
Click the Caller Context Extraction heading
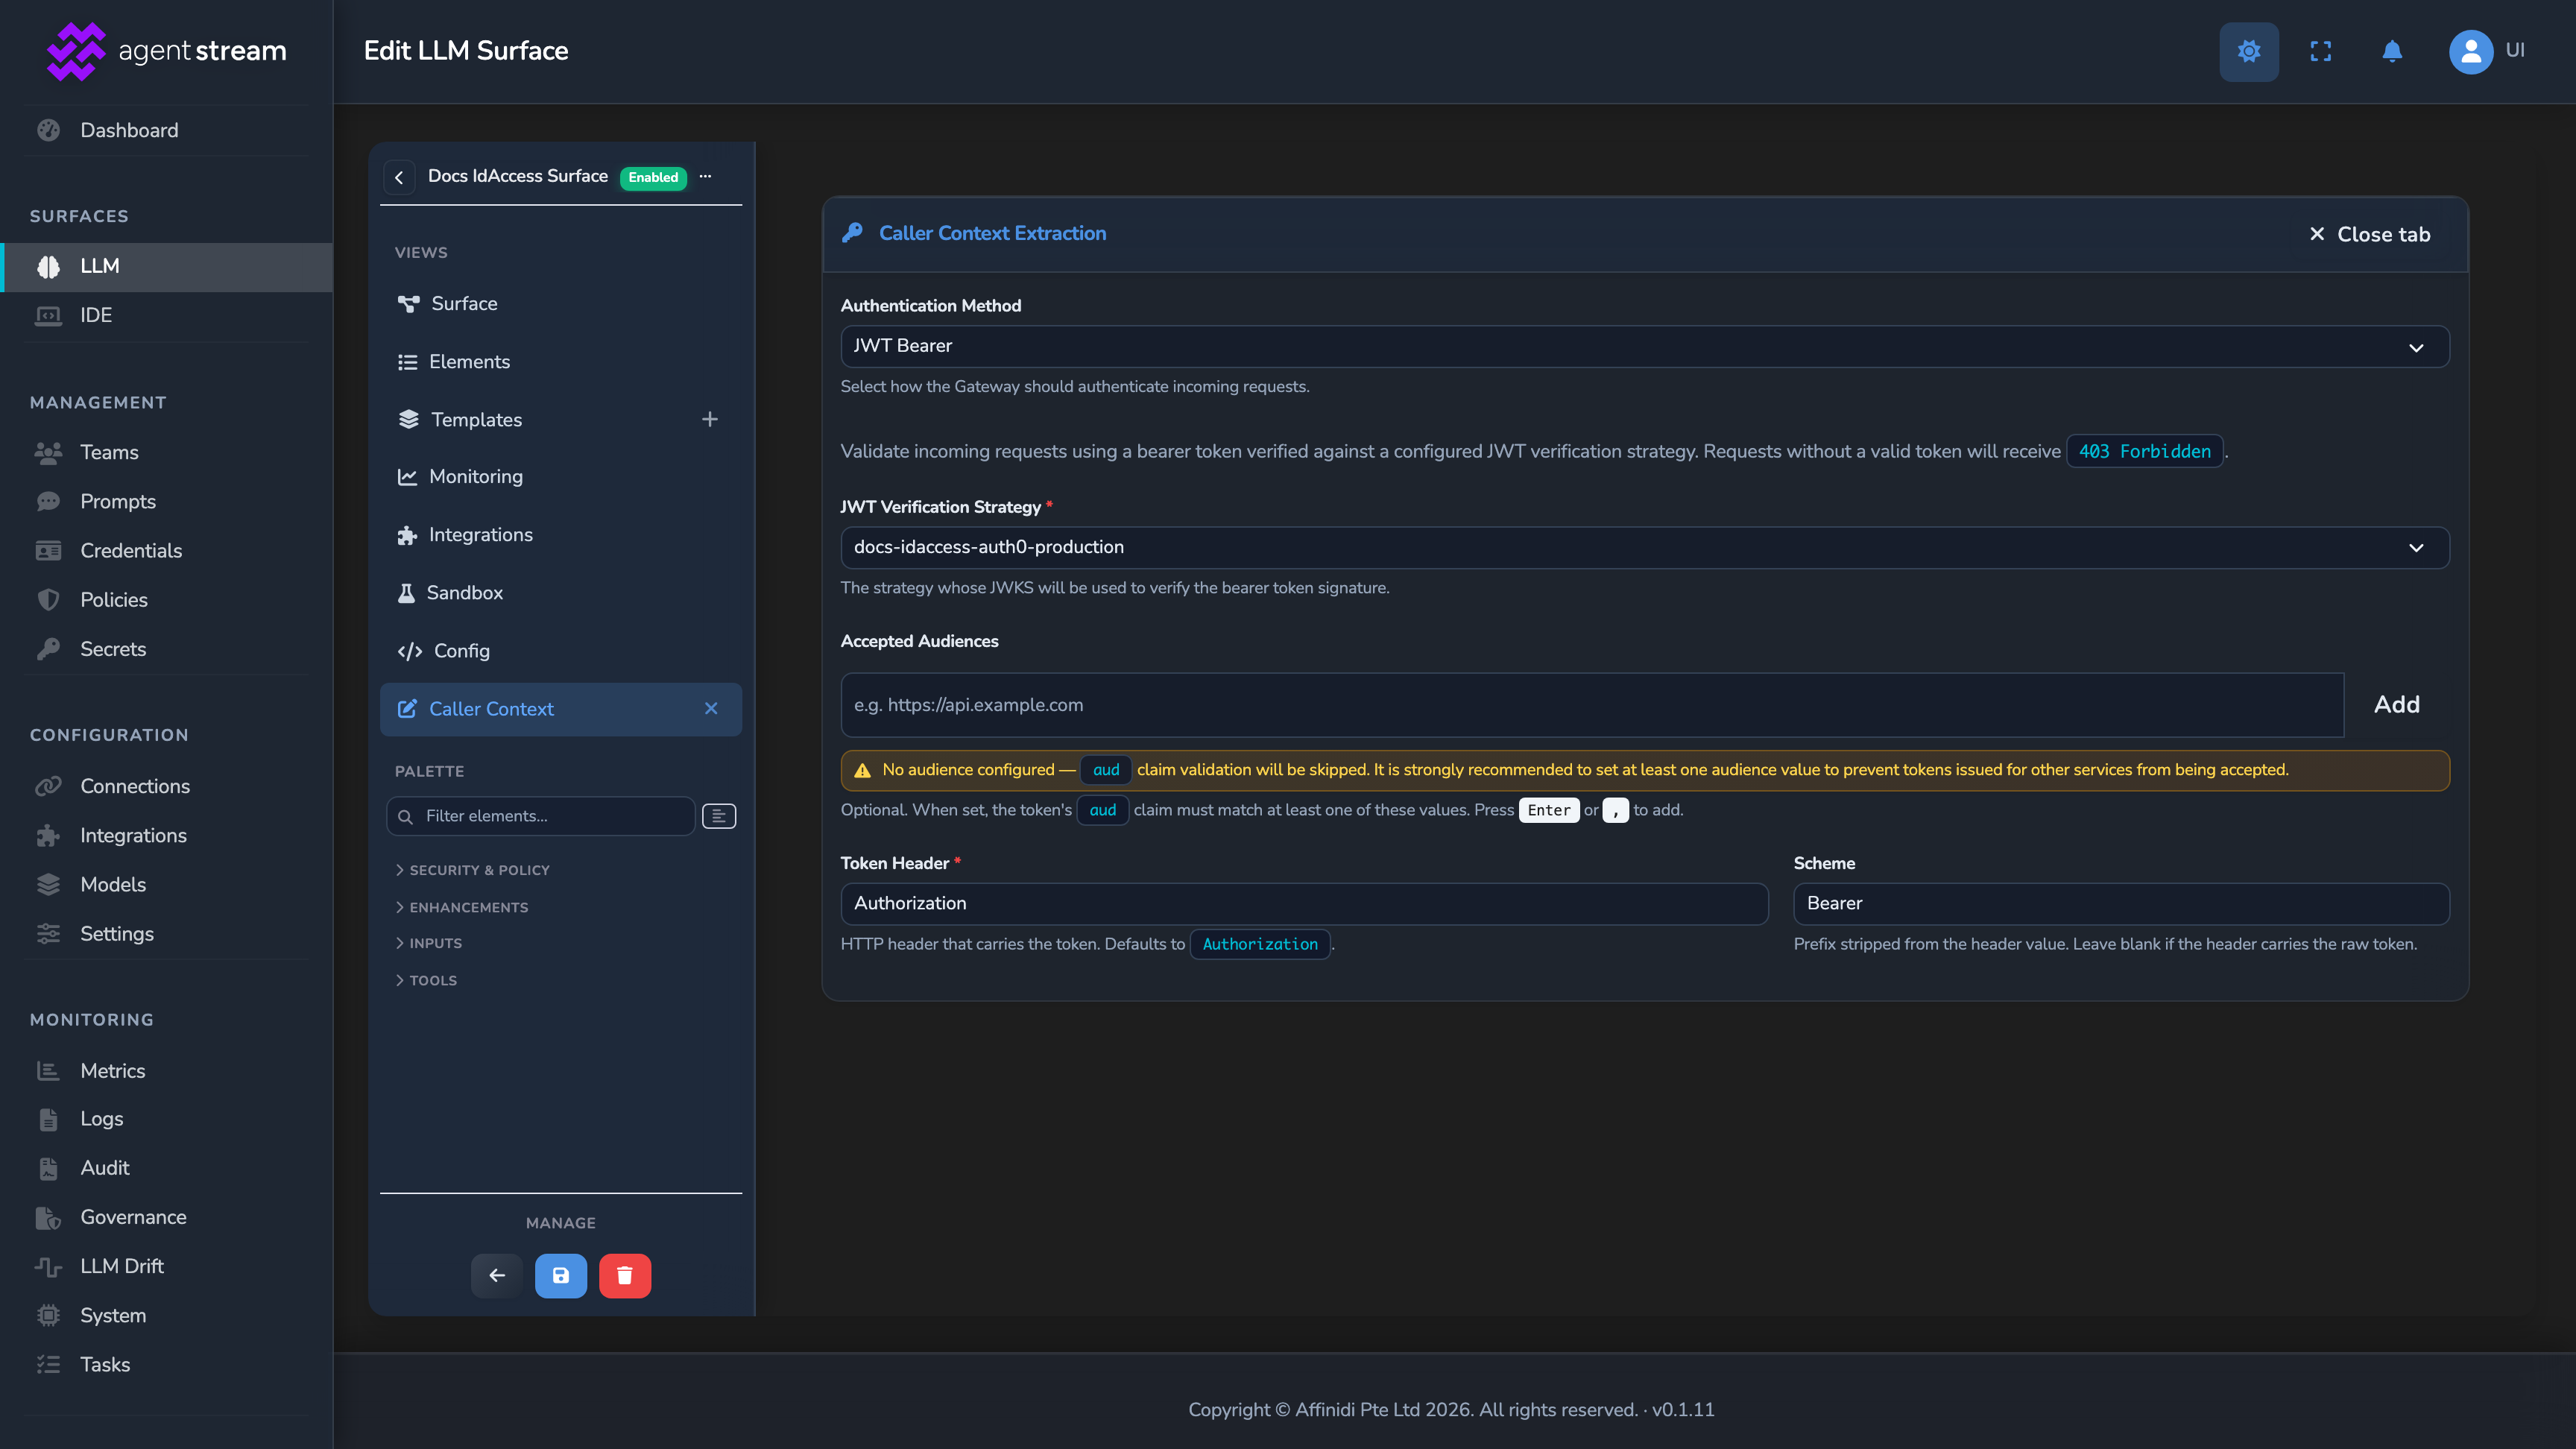coord(992,233)
